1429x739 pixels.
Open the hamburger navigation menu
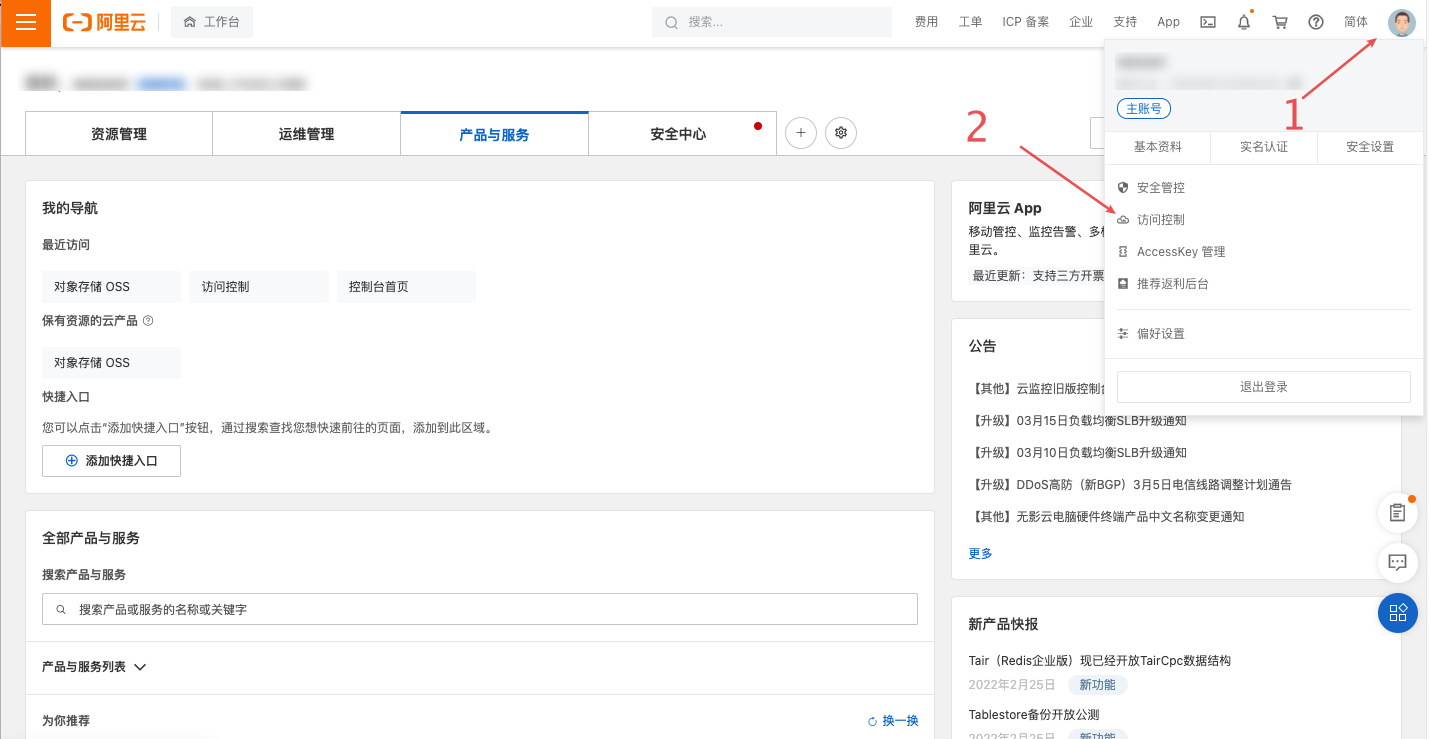click(x=25, y=22)
